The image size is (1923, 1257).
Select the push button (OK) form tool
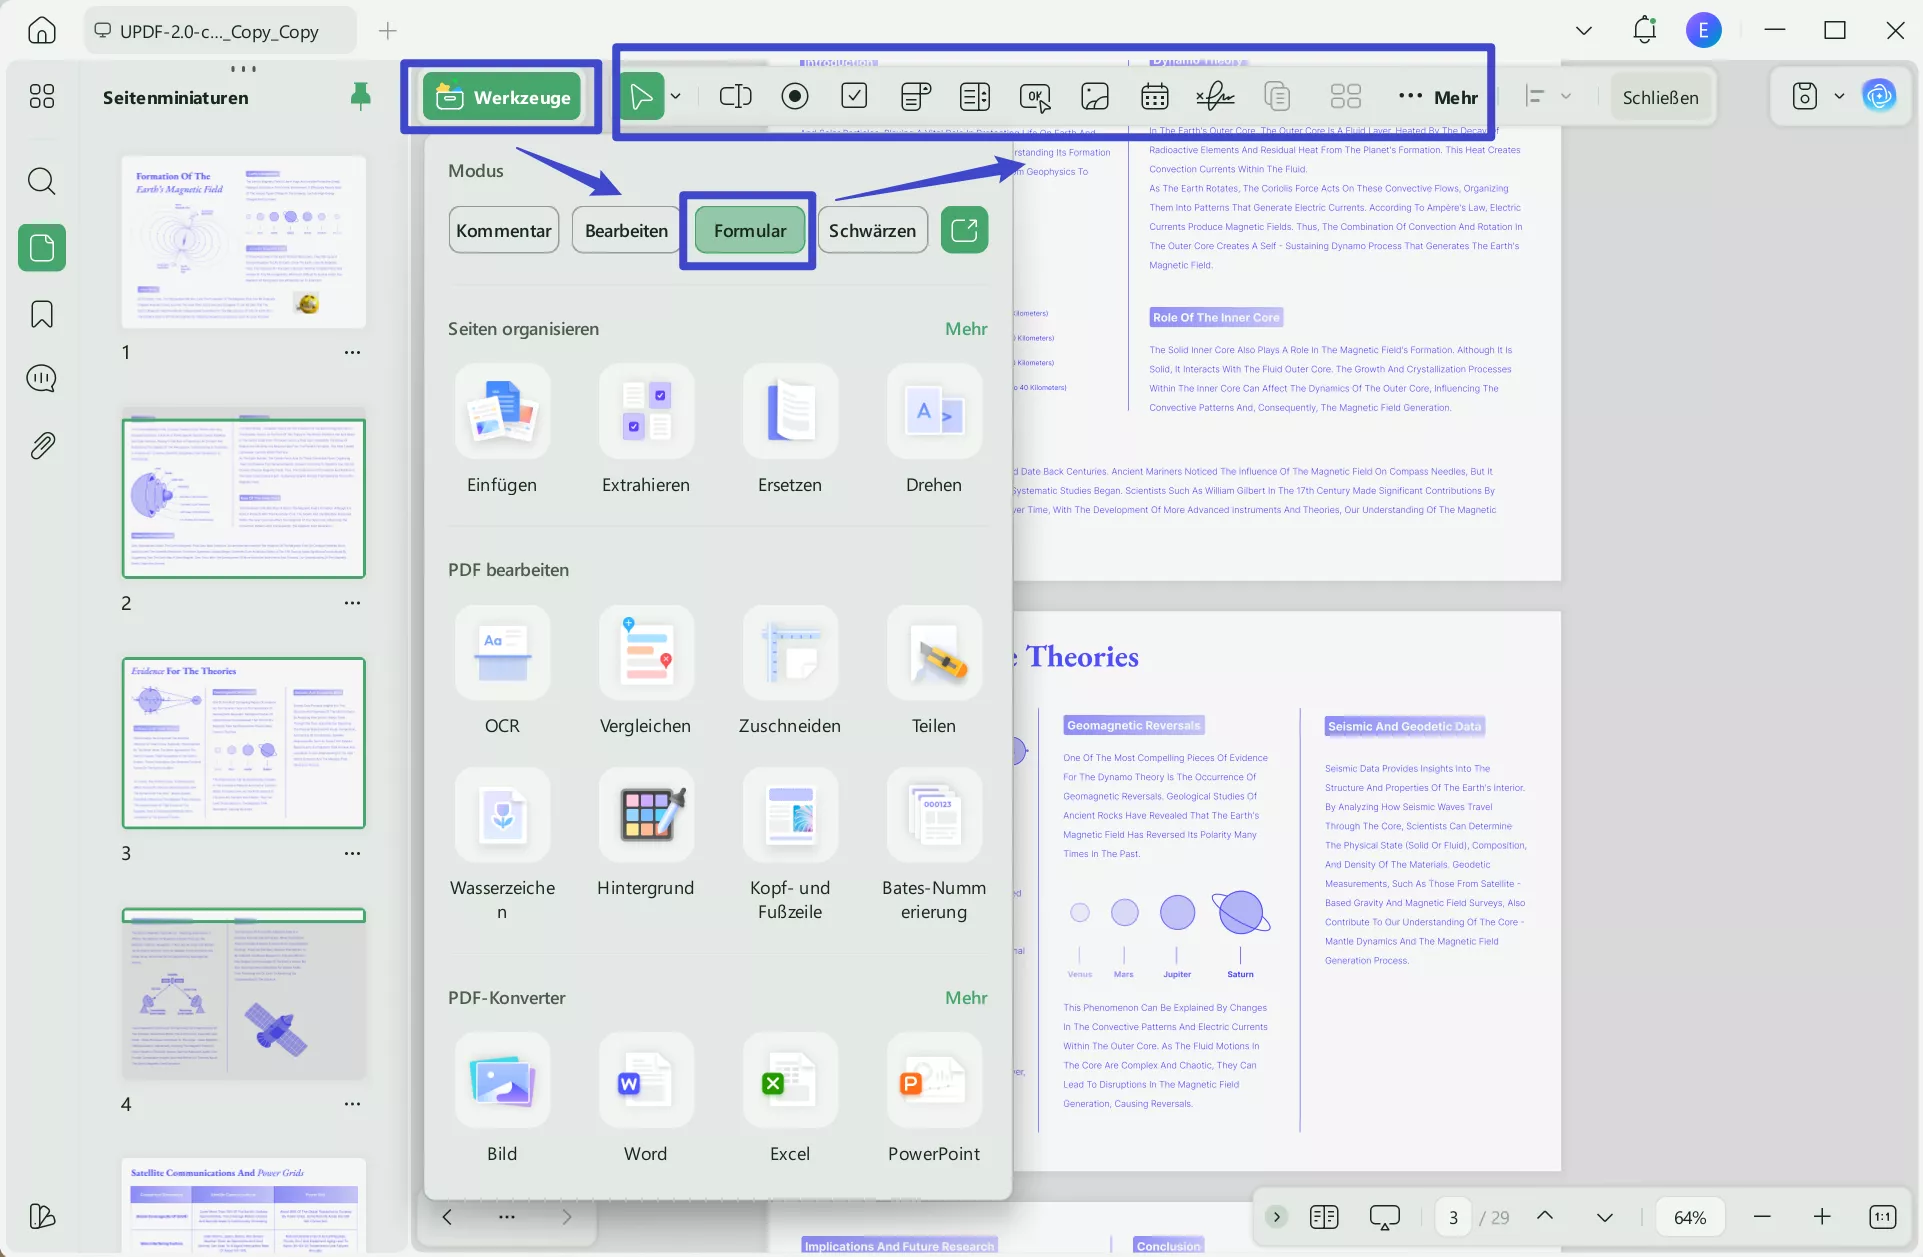coord(1035,97)
